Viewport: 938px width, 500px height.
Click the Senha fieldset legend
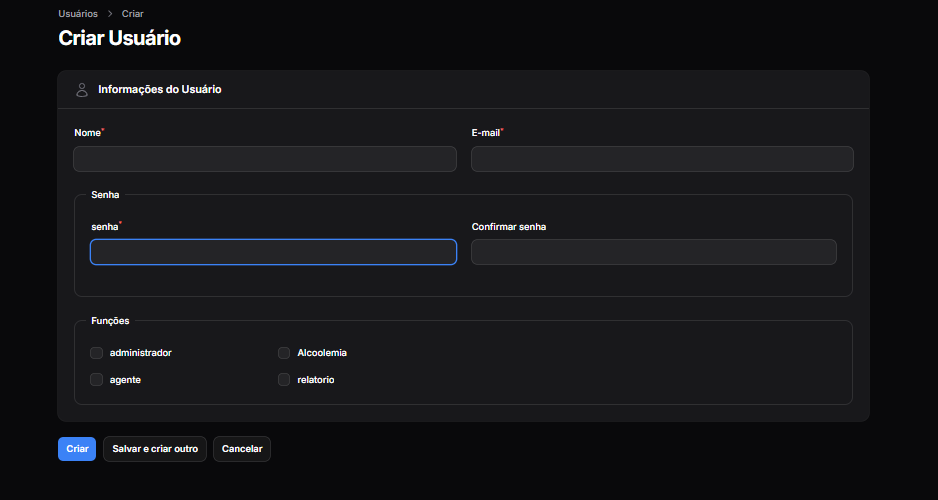click(x=105, y=194)
